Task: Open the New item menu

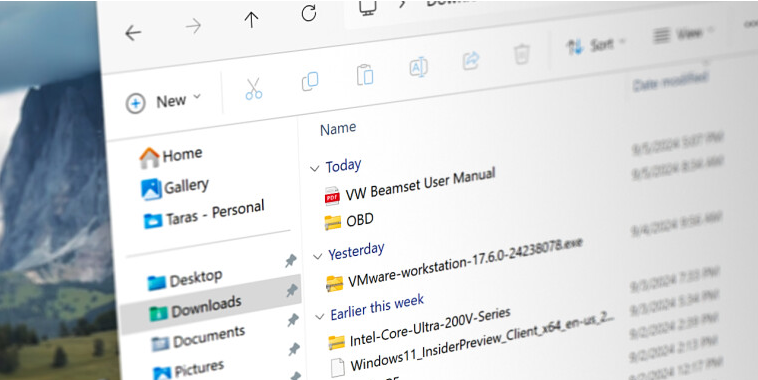Action: pos(163,102)
